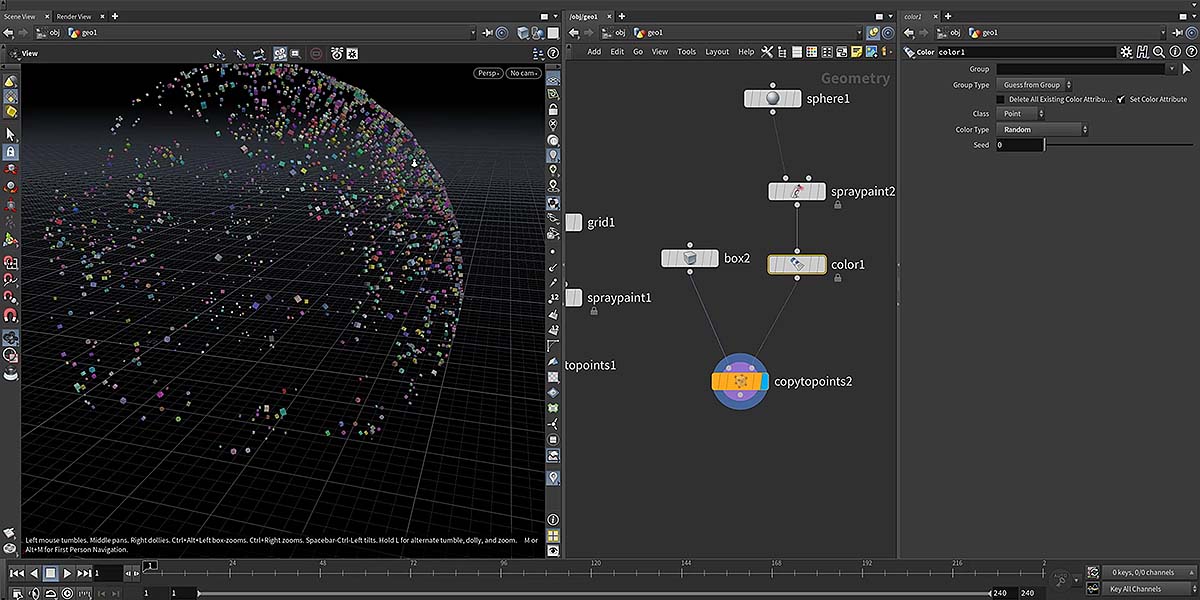The width and height of the screenshot is (1200, 600).
Task: Open the Class dropdown set to Point
Action: (1022, 114)
